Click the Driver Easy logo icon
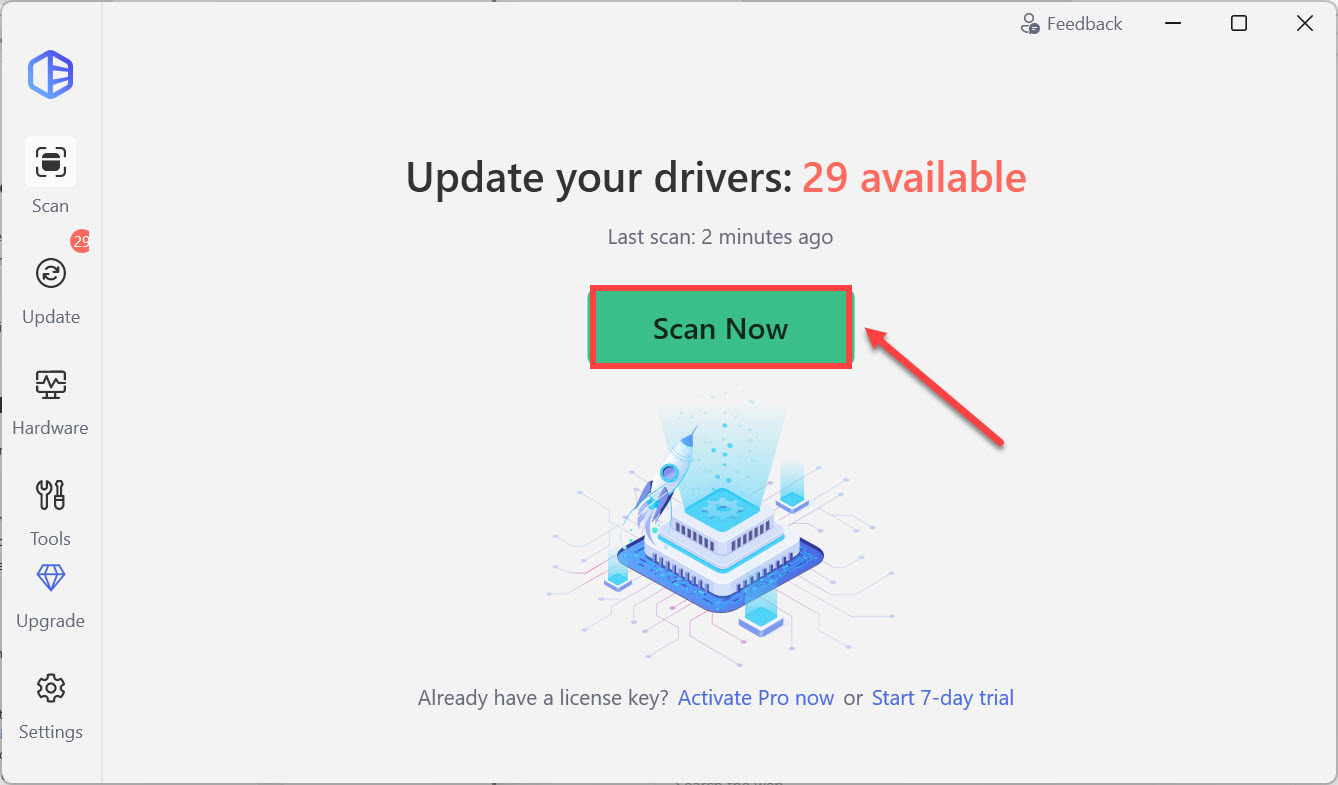Screen dimensions: 1338x785 pos(50,74)
